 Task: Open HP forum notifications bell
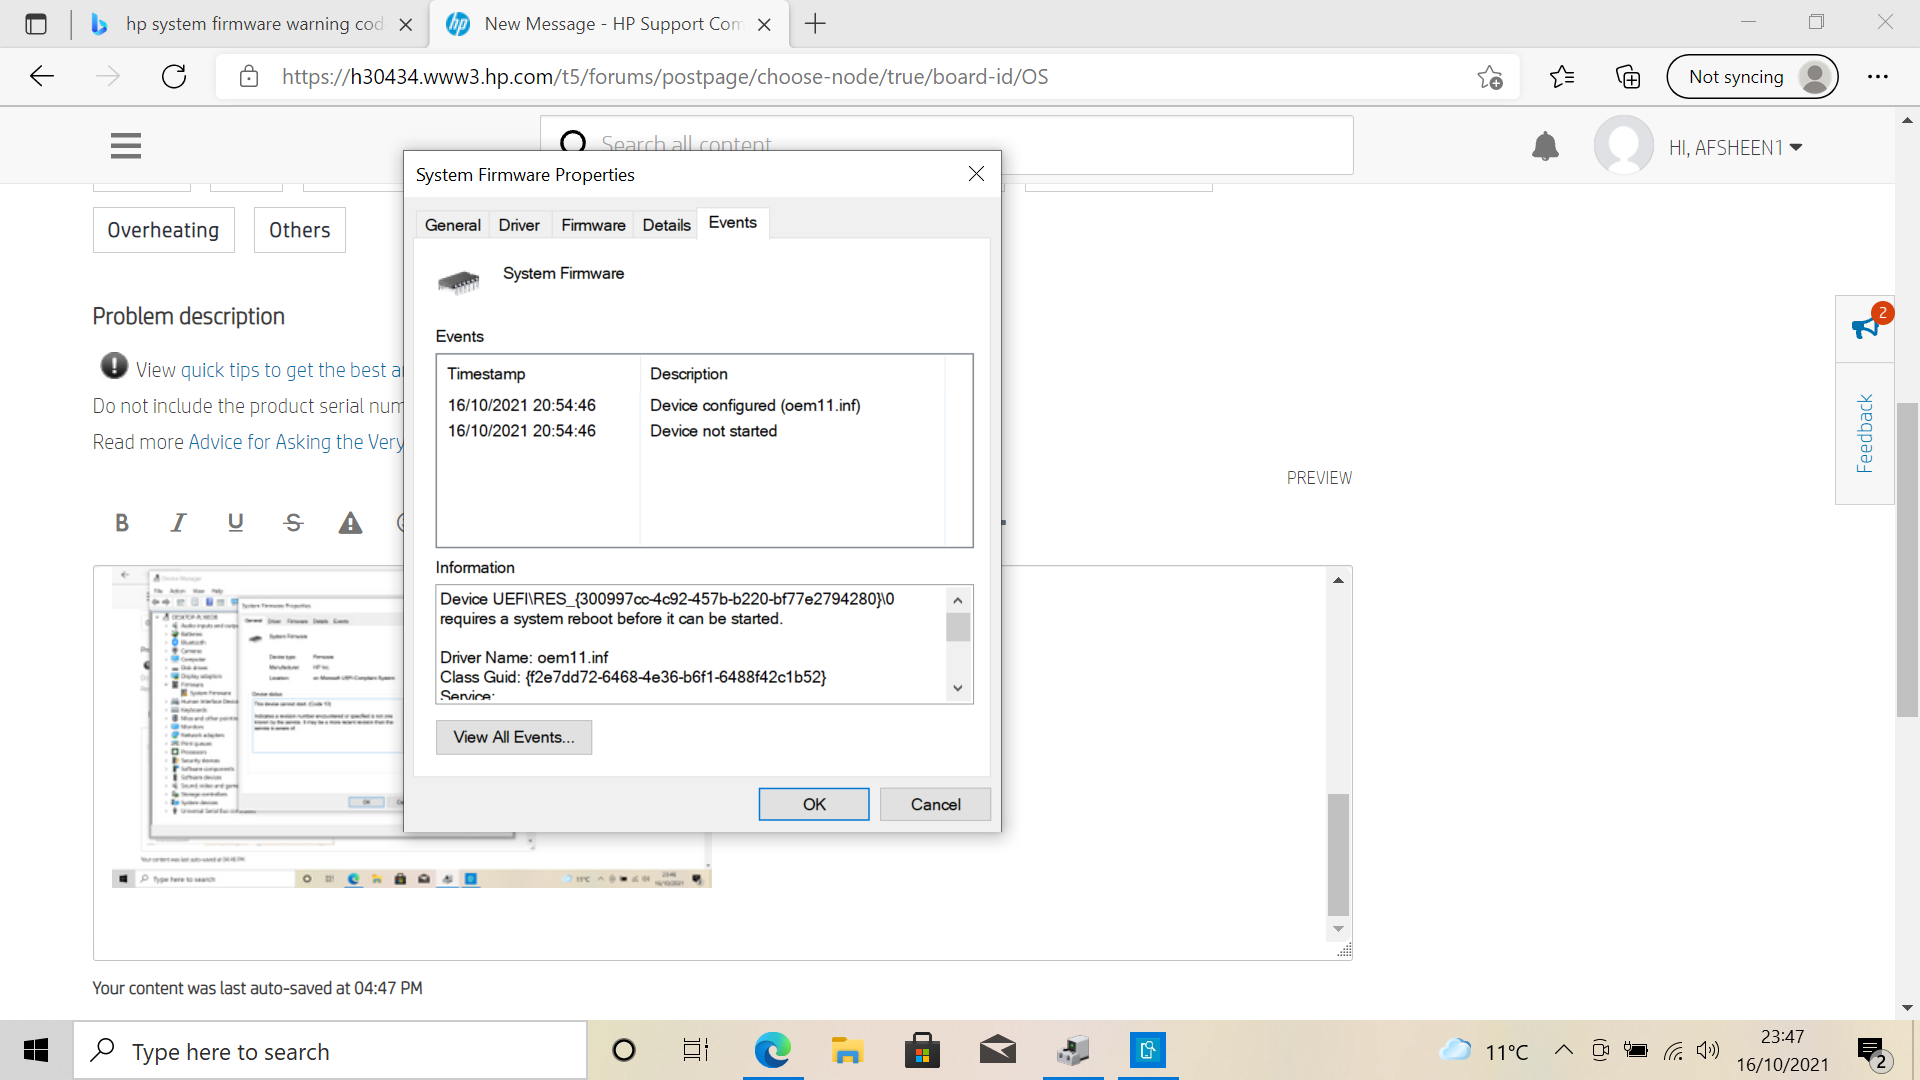[x=1545, y=147]
